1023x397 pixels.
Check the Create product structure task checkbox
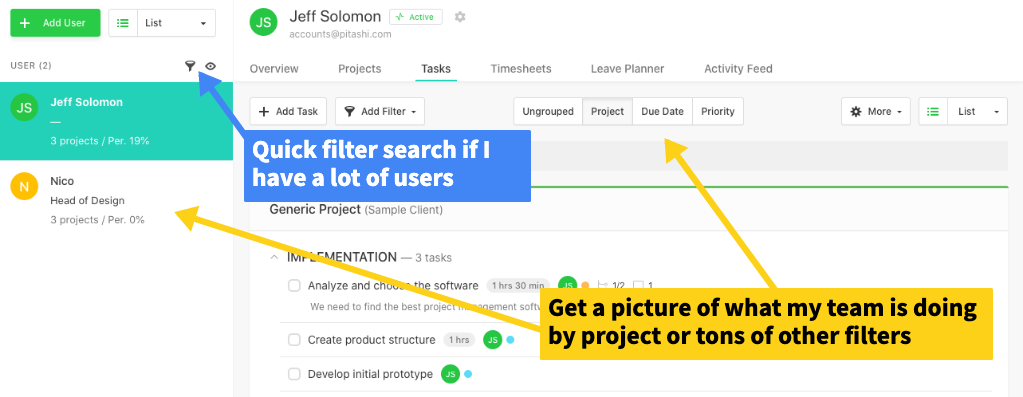point(294,340)
